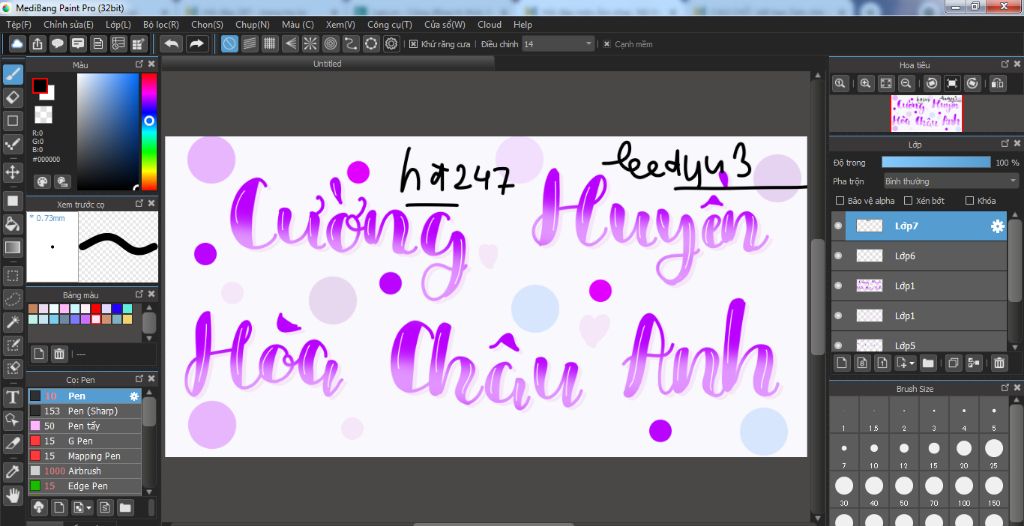Enable the Bảo vệ alpha checkbox

point(840,201)
